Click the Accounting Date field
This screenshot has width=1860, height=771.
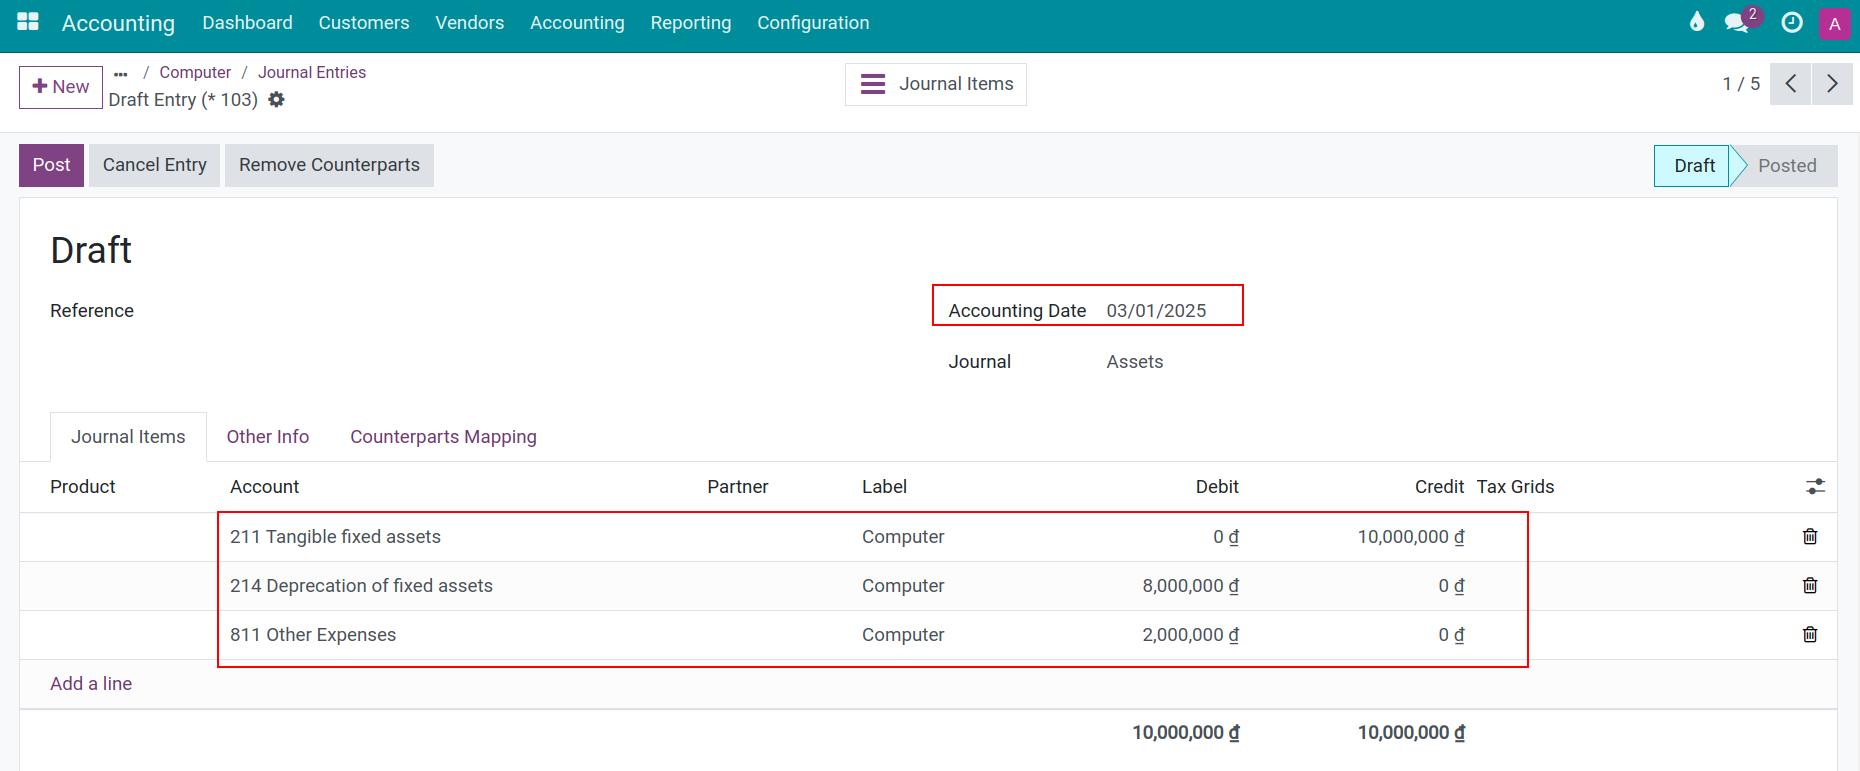coord(1156,311)
